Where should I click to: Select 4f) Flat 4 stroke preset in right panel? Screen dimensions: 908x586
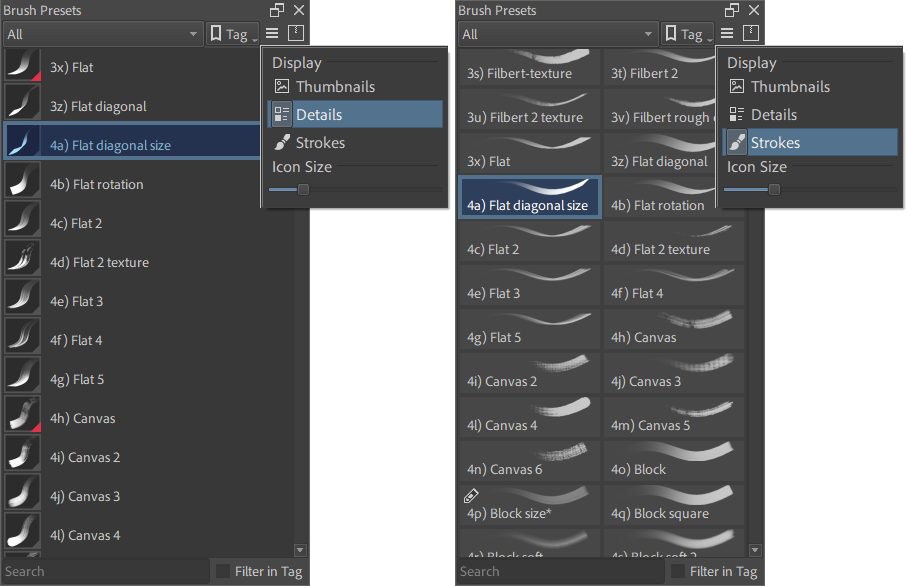pyautogui.click(x=673, y=285)
